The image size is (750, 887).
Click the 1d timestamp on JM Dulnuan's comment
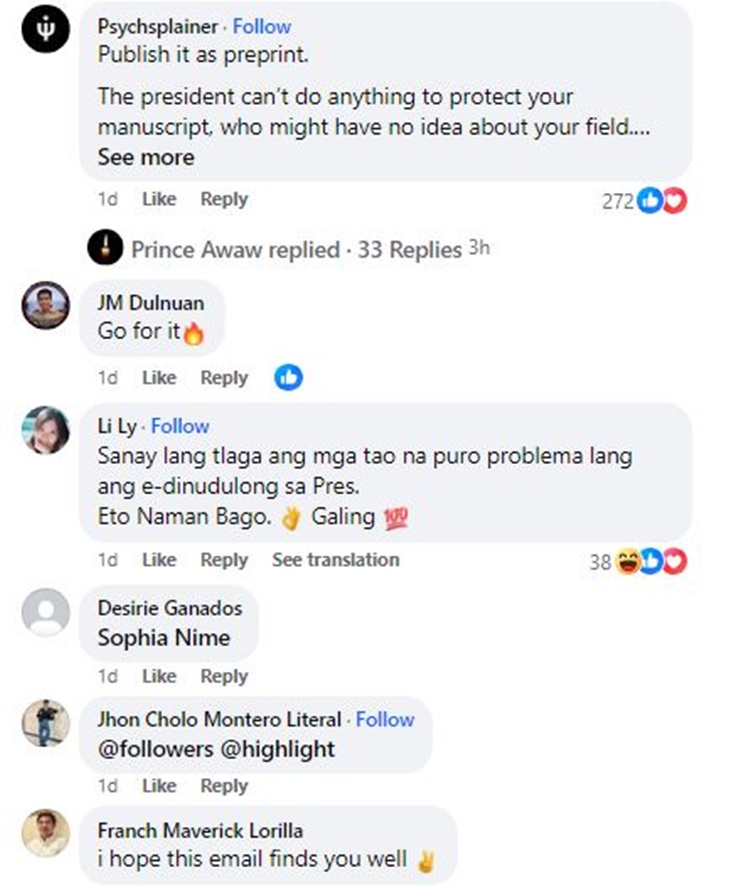108,378
